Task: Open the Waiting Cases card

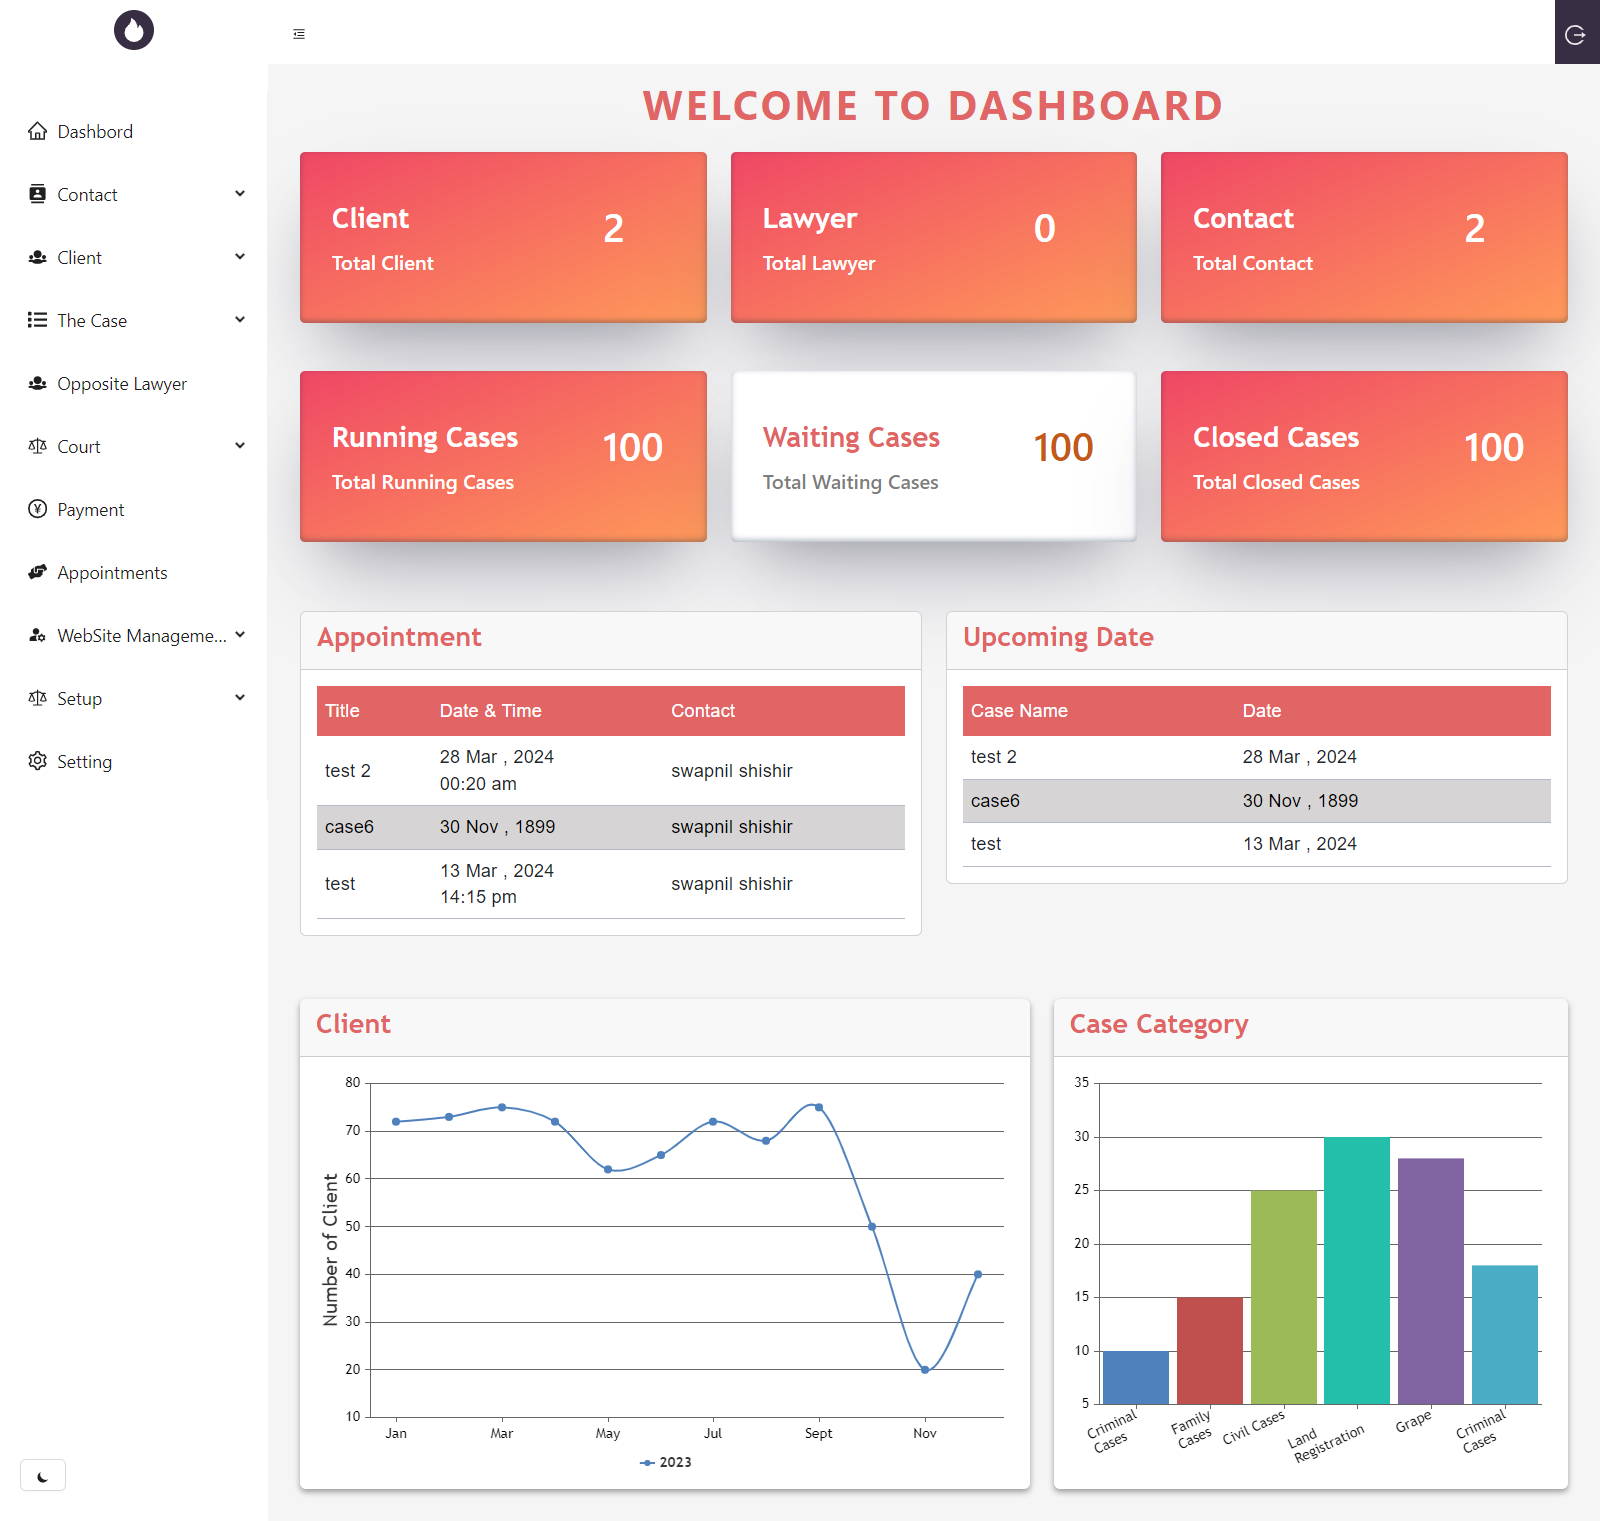Action: (933, 457)
